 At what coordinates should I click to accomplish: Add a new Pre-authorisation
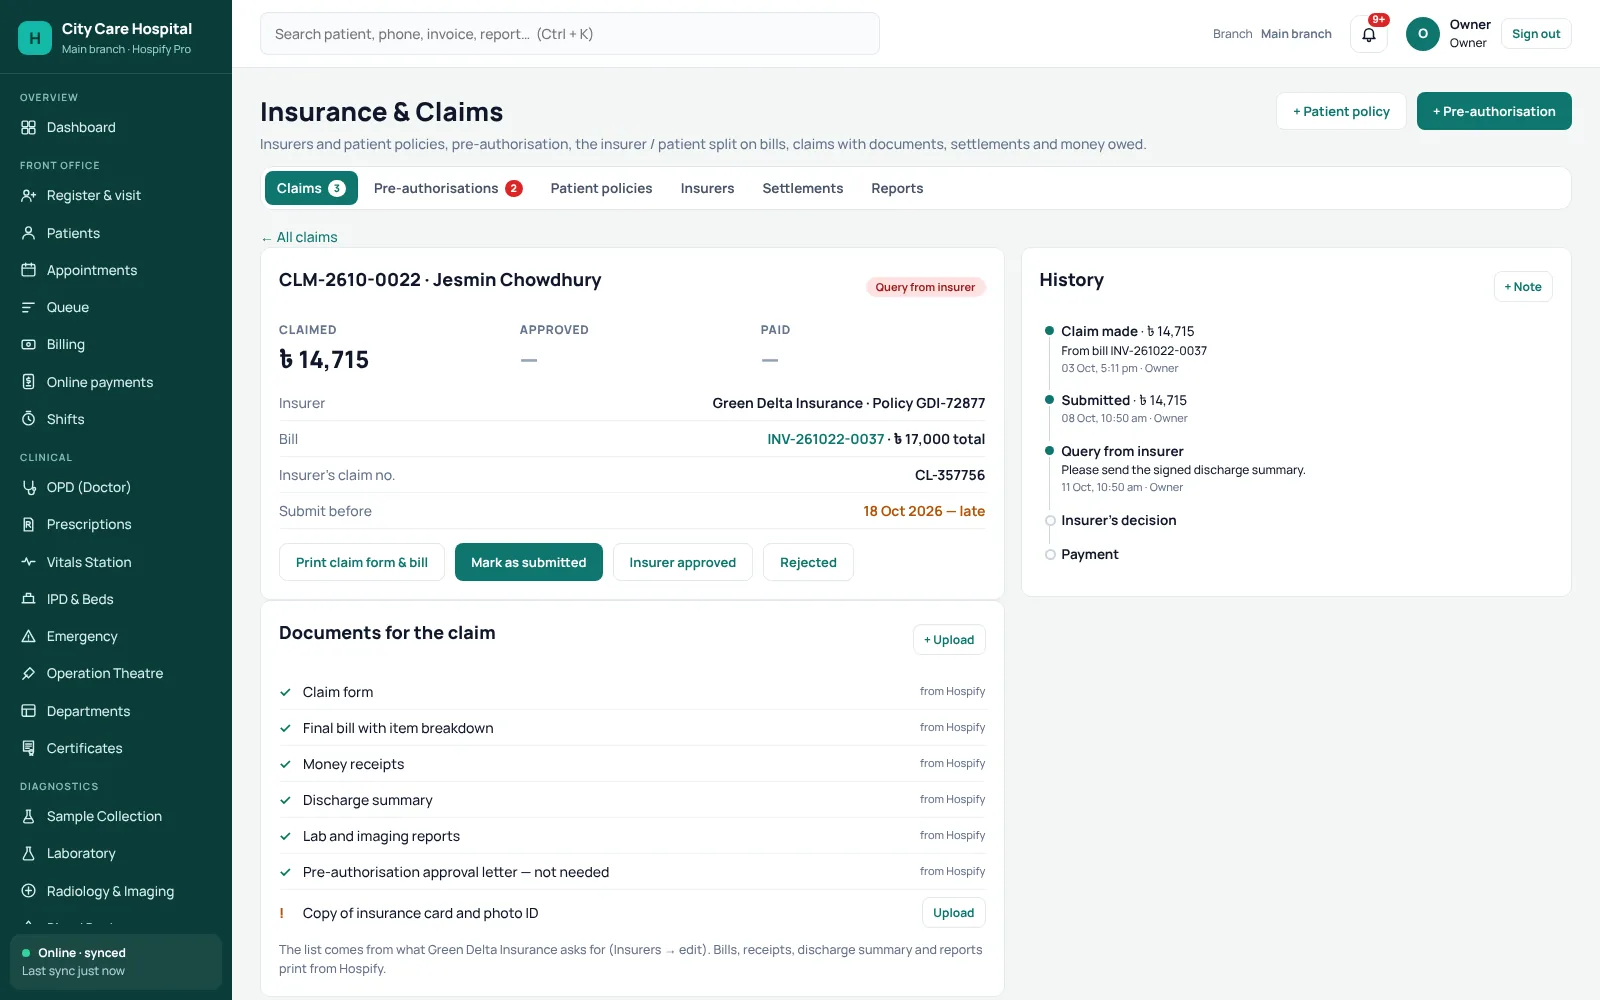click(x=1494, y=111)
